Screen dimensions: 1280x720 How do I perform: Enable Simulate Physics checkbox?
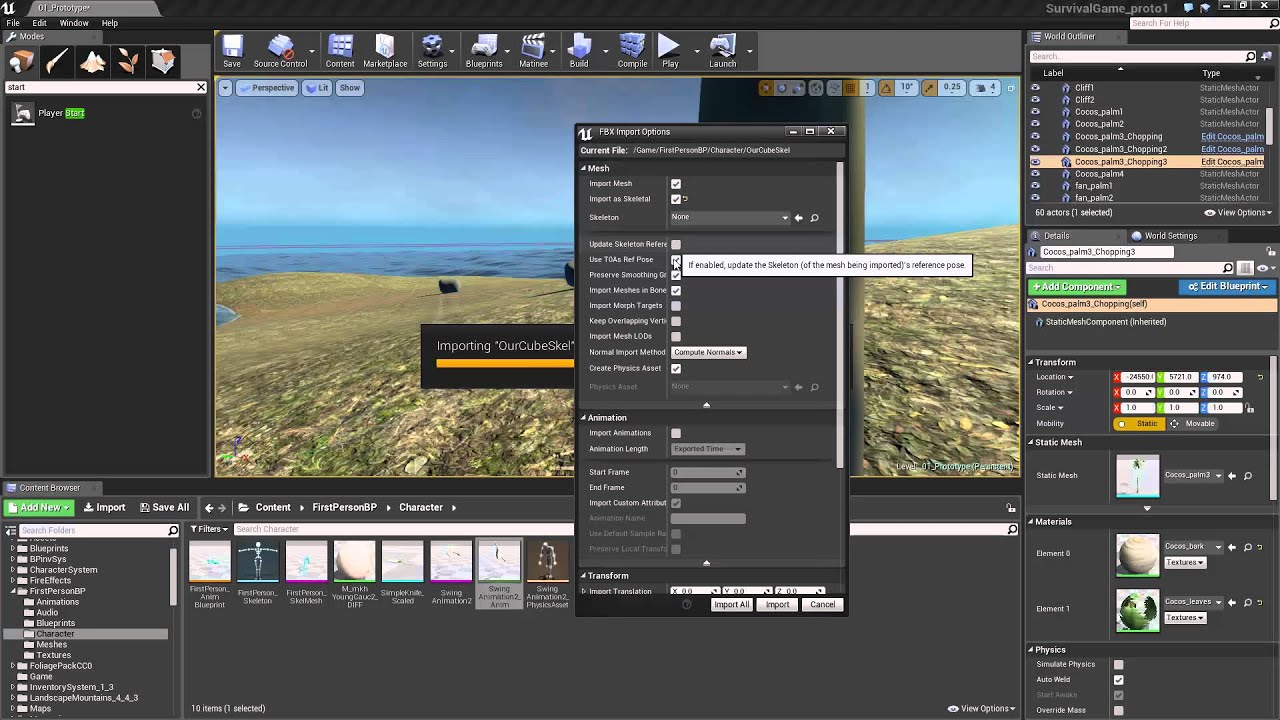(x=1119, y=664)
